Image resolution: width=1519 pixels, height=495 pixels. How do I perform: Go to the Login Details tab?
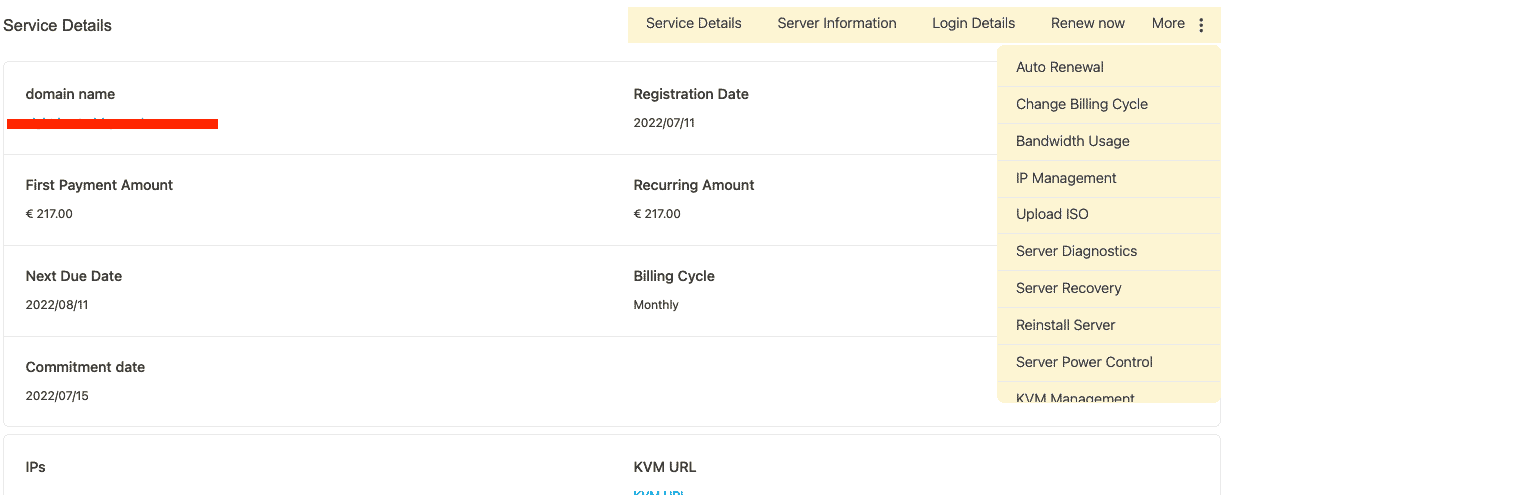tap(973, 24)
